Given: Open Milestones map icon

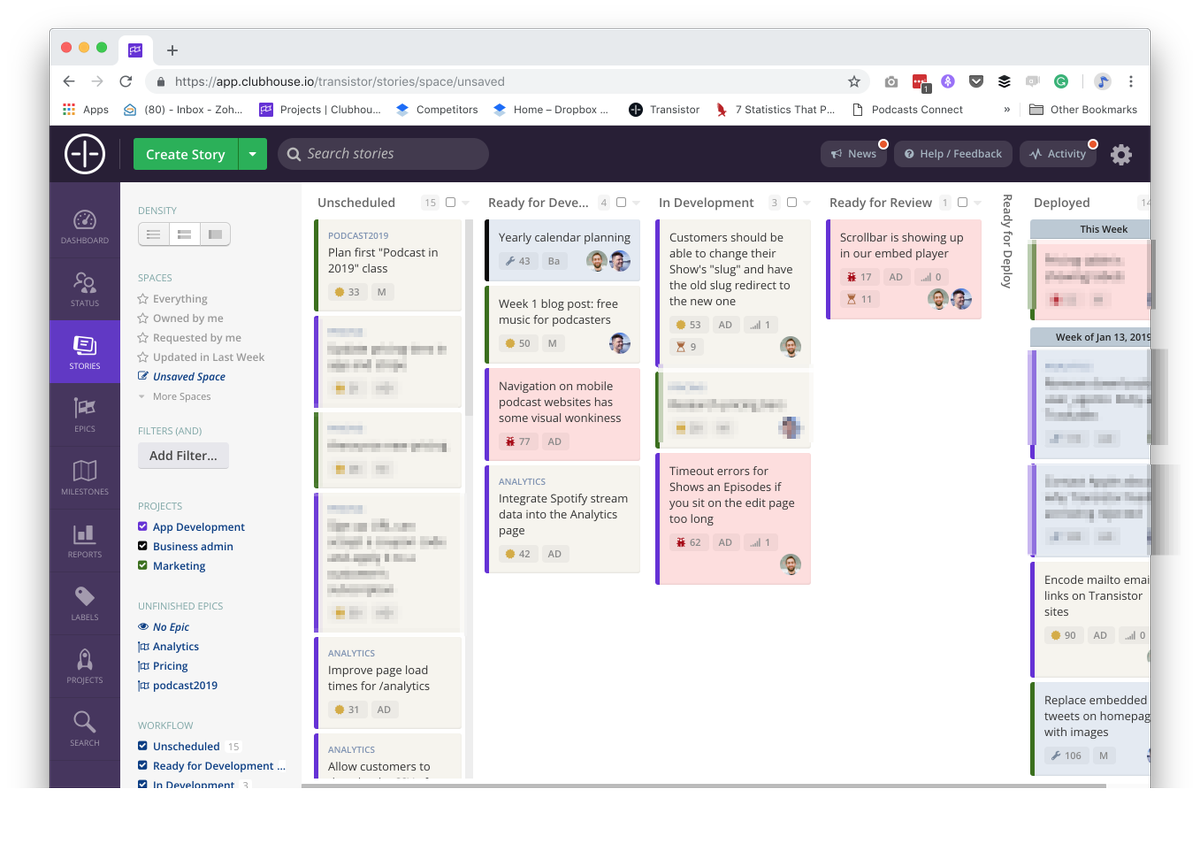Looking at the screenshot, I should 84,477.
